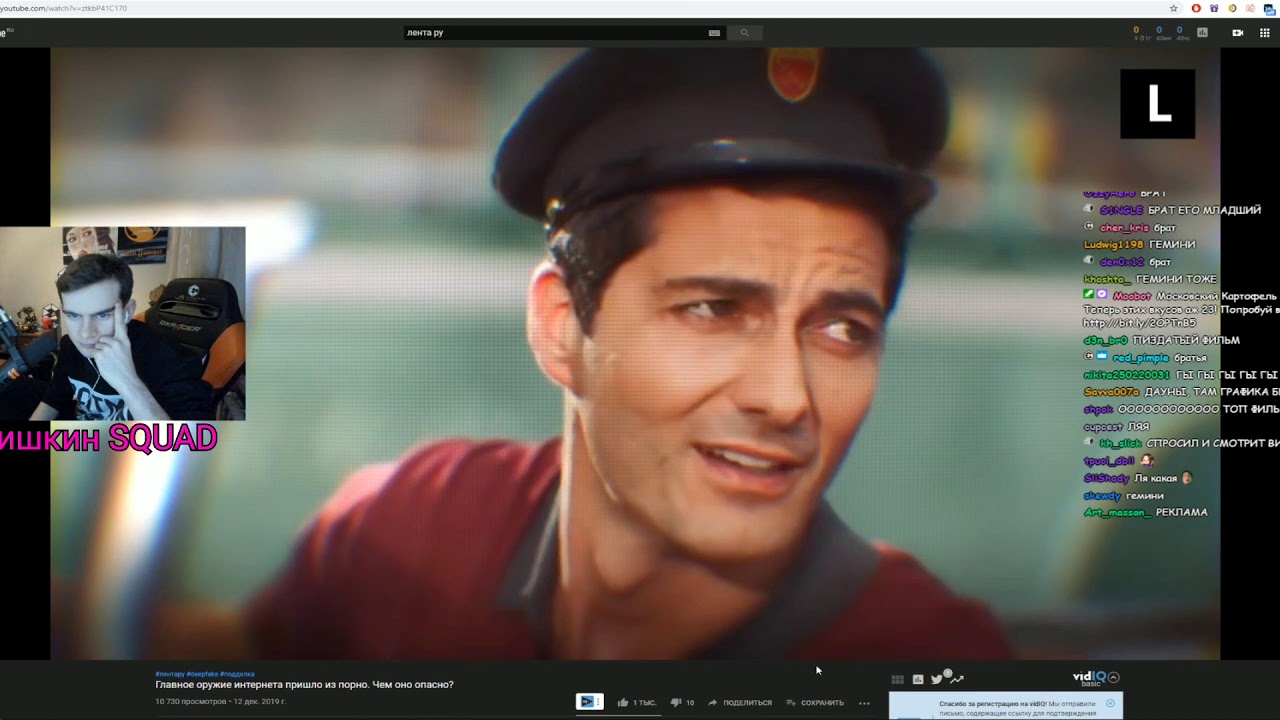Open the http://bit.ly link in chat
Viewport: 1280px width, 720px height.
pyautogui.click(x=1139, y=323)
